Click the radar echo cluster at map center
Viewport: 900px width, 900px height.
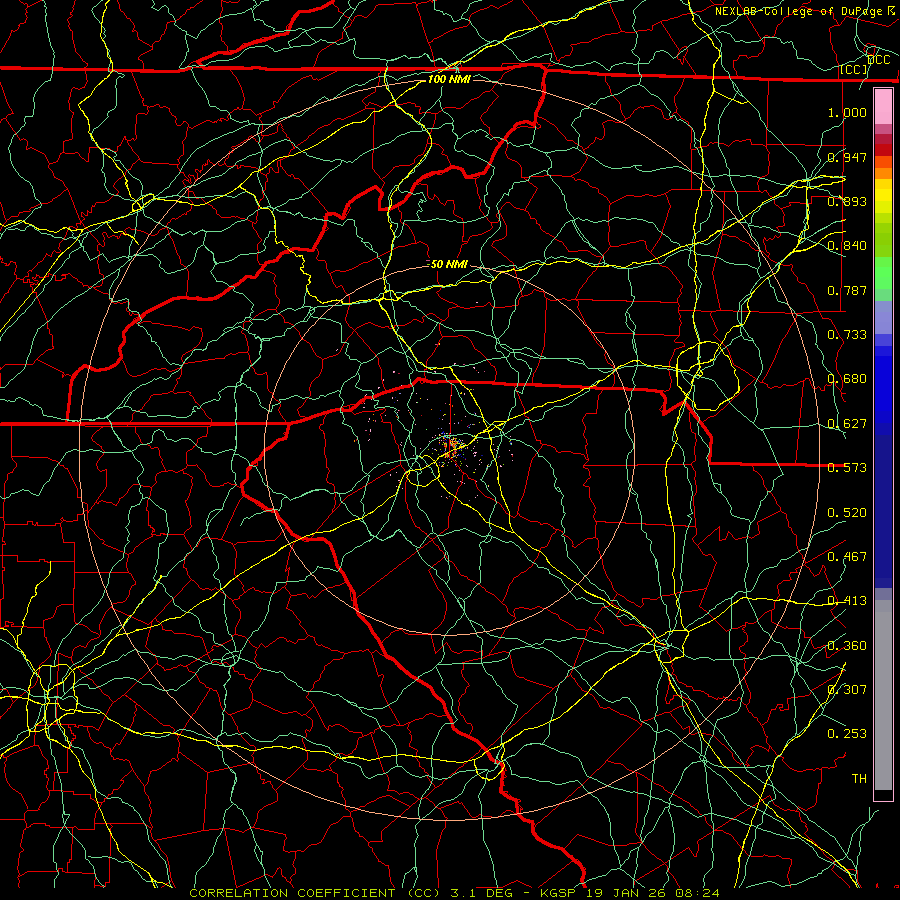tap(453, 447)
